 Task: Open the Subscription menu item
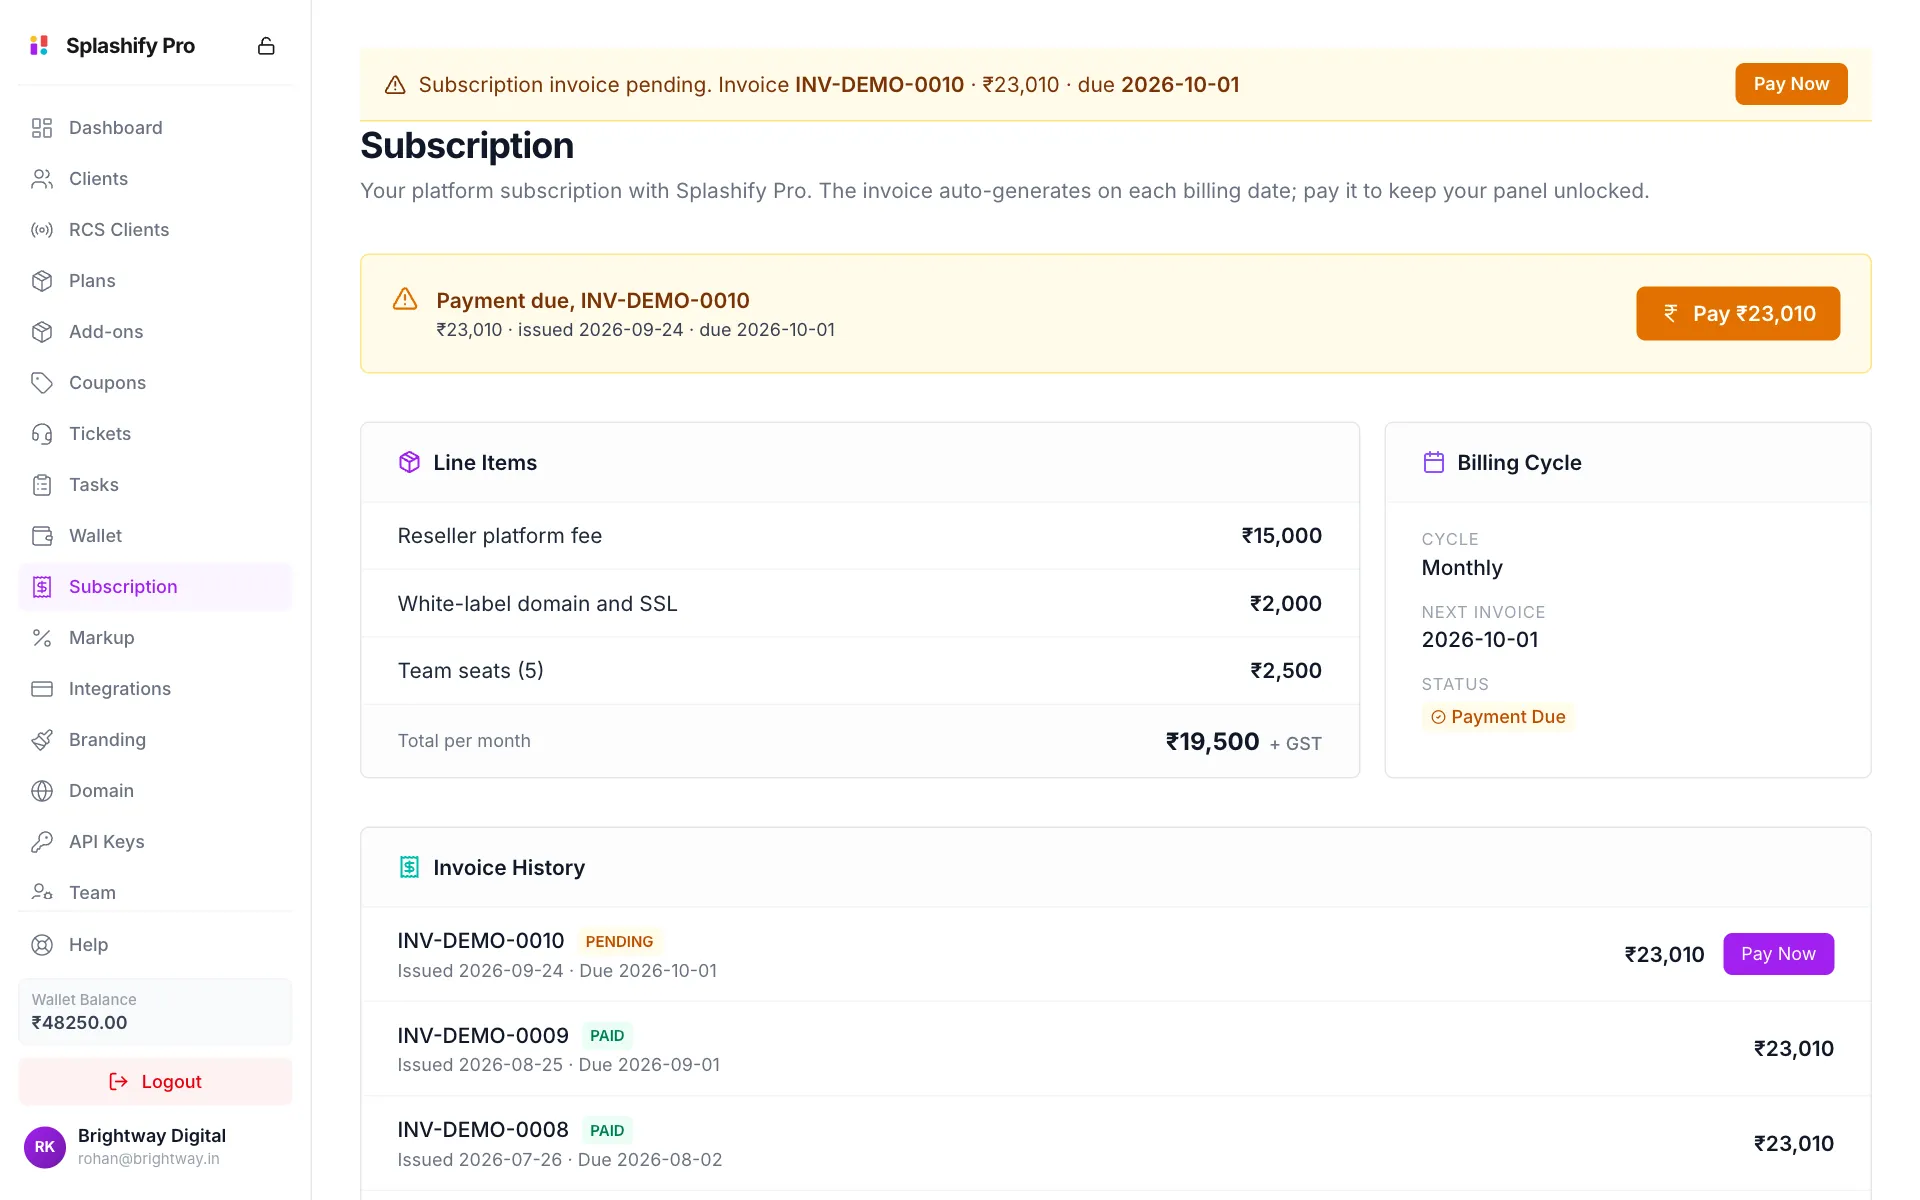(155, 587)
